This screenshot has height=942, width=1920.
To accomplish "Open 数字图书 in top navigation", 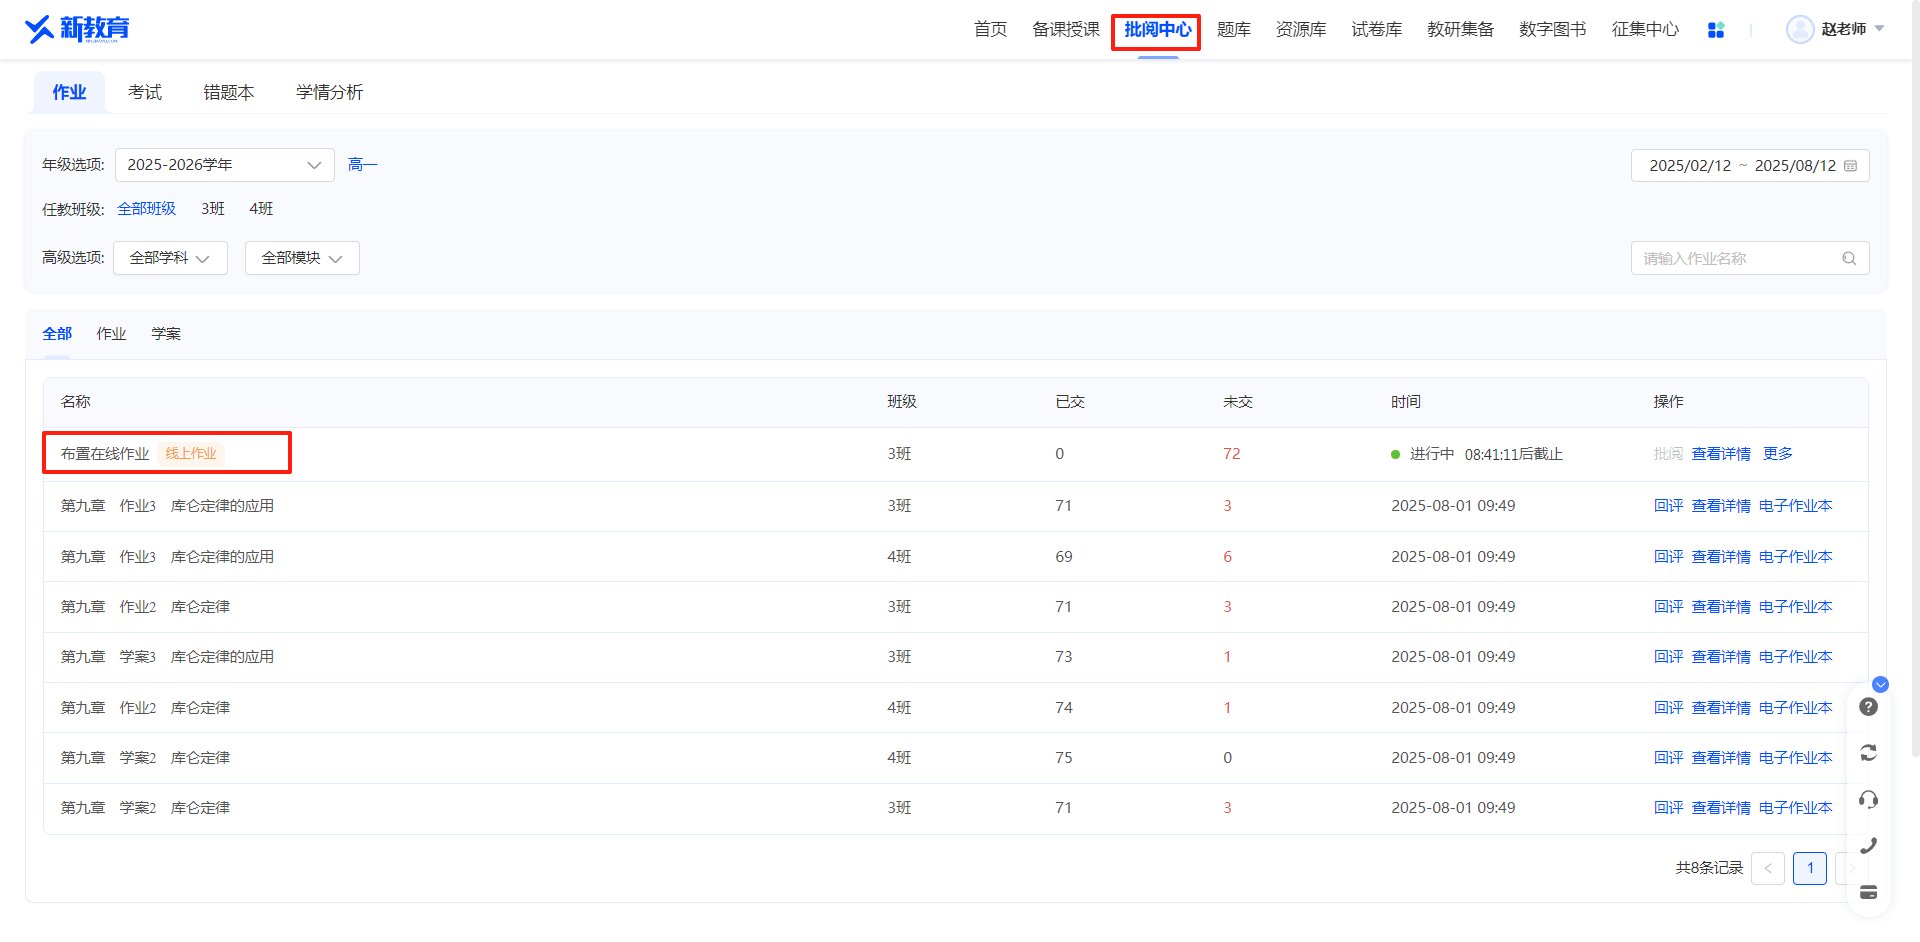I will (x=1553, y=29).
